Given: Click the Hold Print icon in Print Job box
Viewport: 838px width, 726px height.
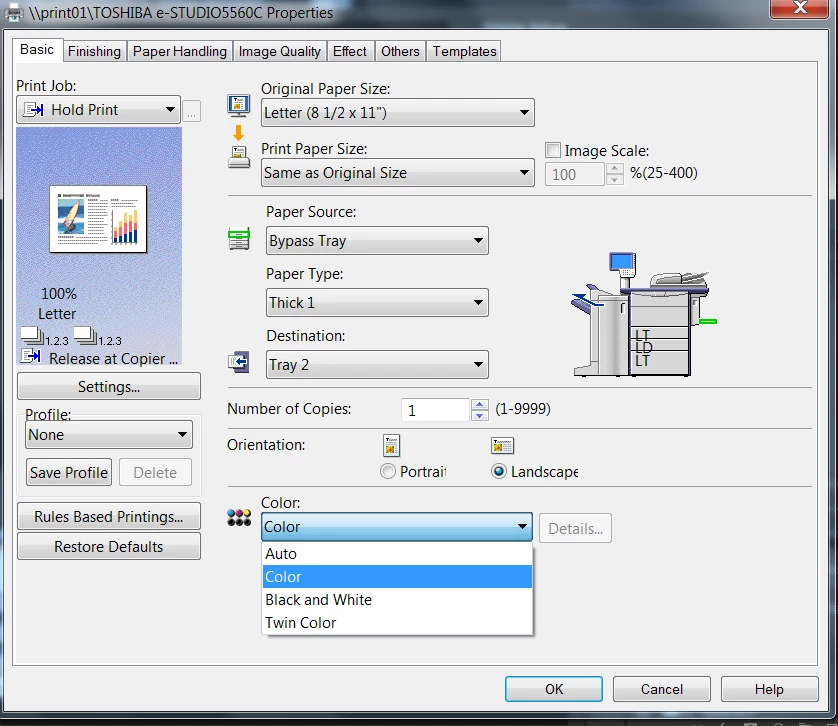Looking at the screenshot, I should click(34, 110).
